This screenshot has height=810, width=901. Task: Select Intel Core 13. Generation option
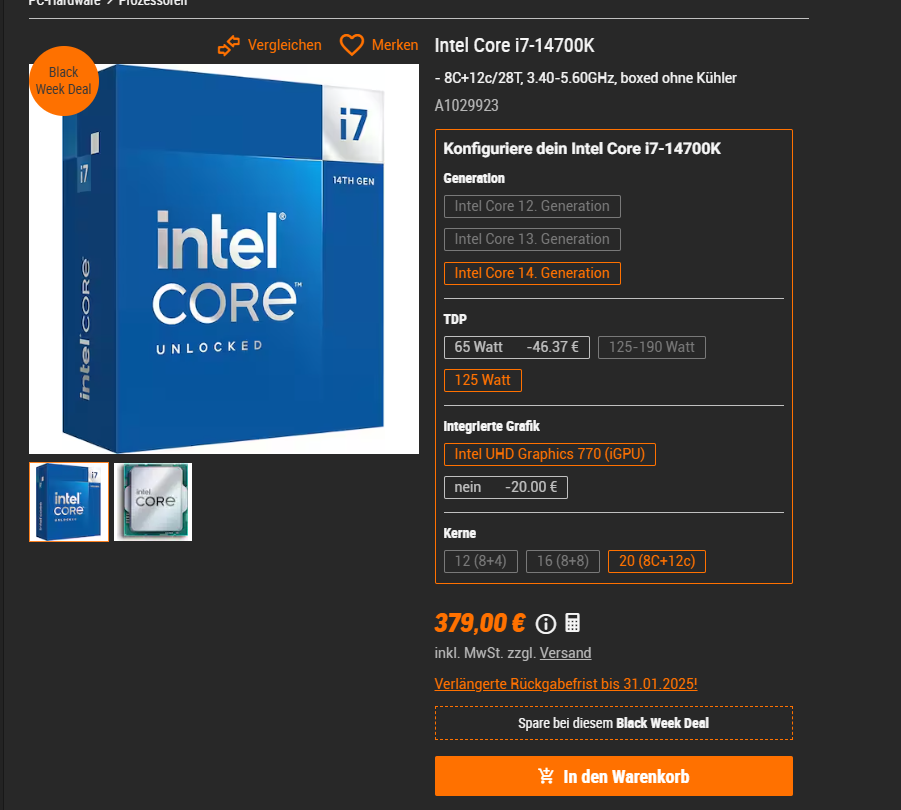point(532,240)
